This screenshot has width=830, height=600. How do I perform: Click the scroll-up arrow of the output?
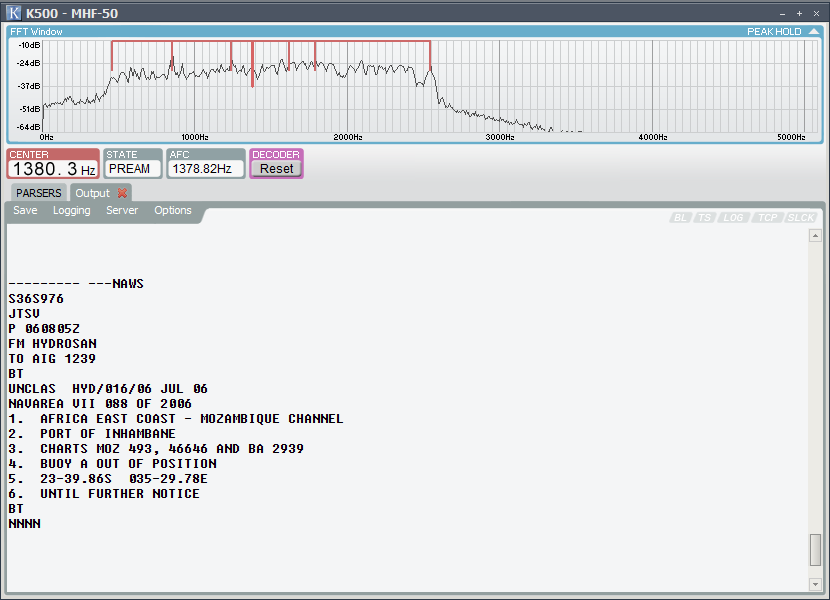coord(815,236)
